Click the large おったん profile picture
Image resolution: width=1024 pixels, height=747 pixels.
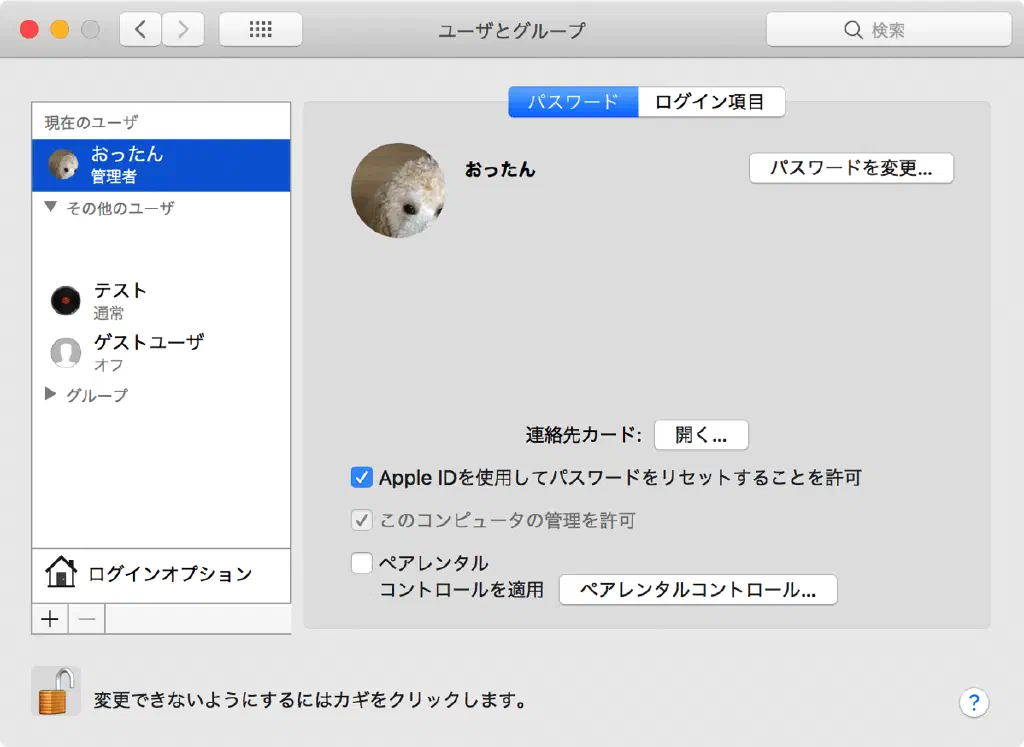click(x=398, y=191)
